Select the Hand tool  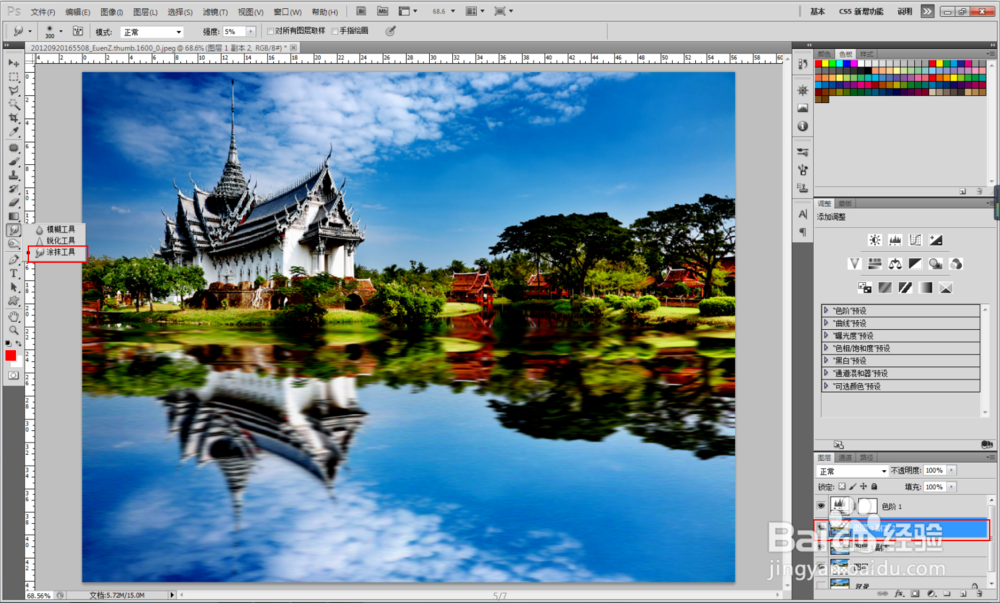click(13, 316)
